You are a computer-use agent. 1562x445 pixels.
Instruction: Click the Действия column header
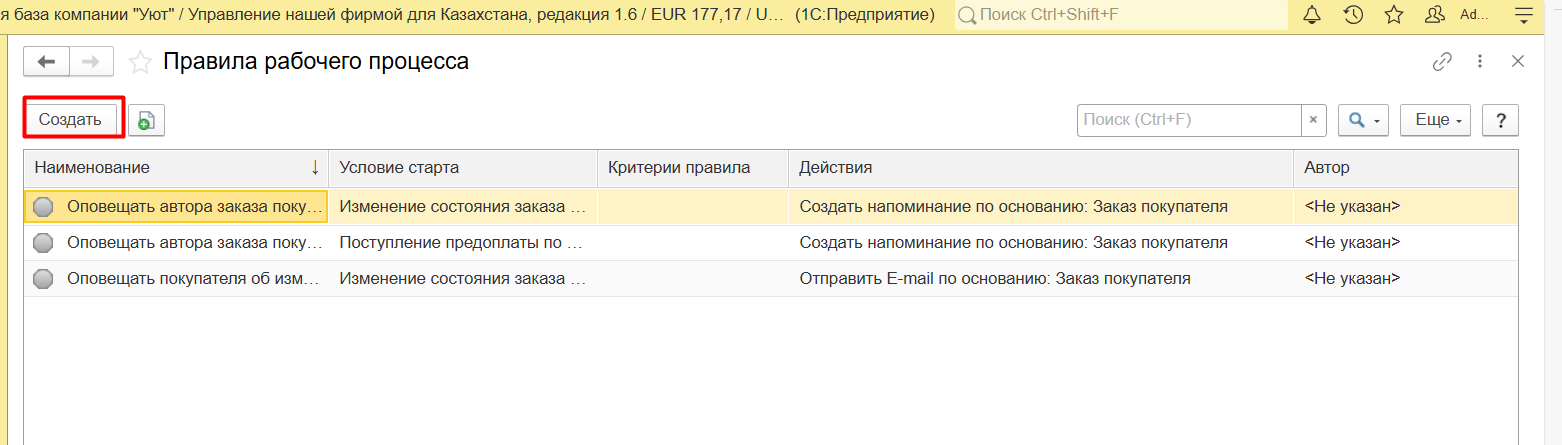1040,168
